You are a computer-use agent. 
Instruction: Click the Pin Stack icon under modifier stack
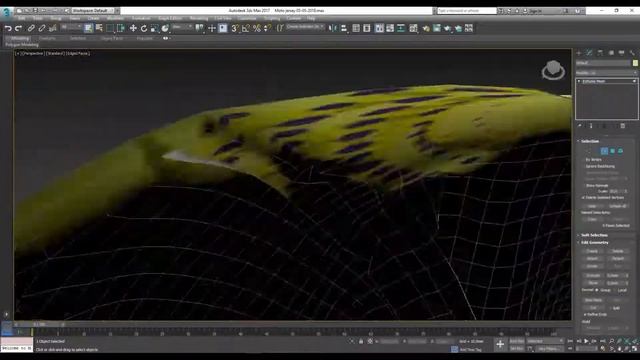[580, 126]
